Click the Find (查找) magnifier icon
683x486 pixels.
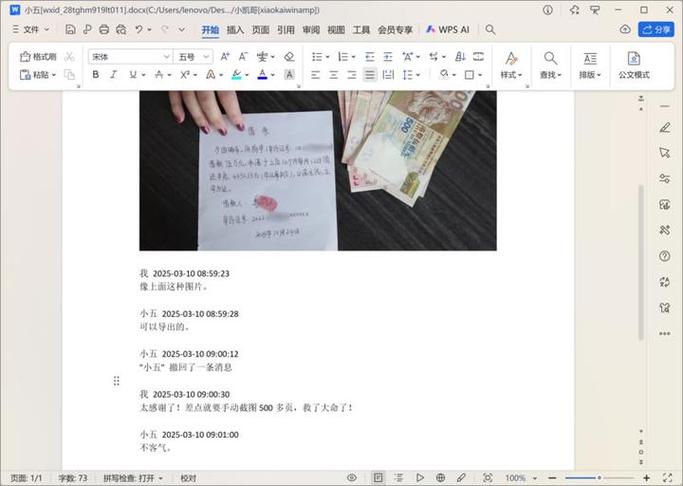pos(551,58)
